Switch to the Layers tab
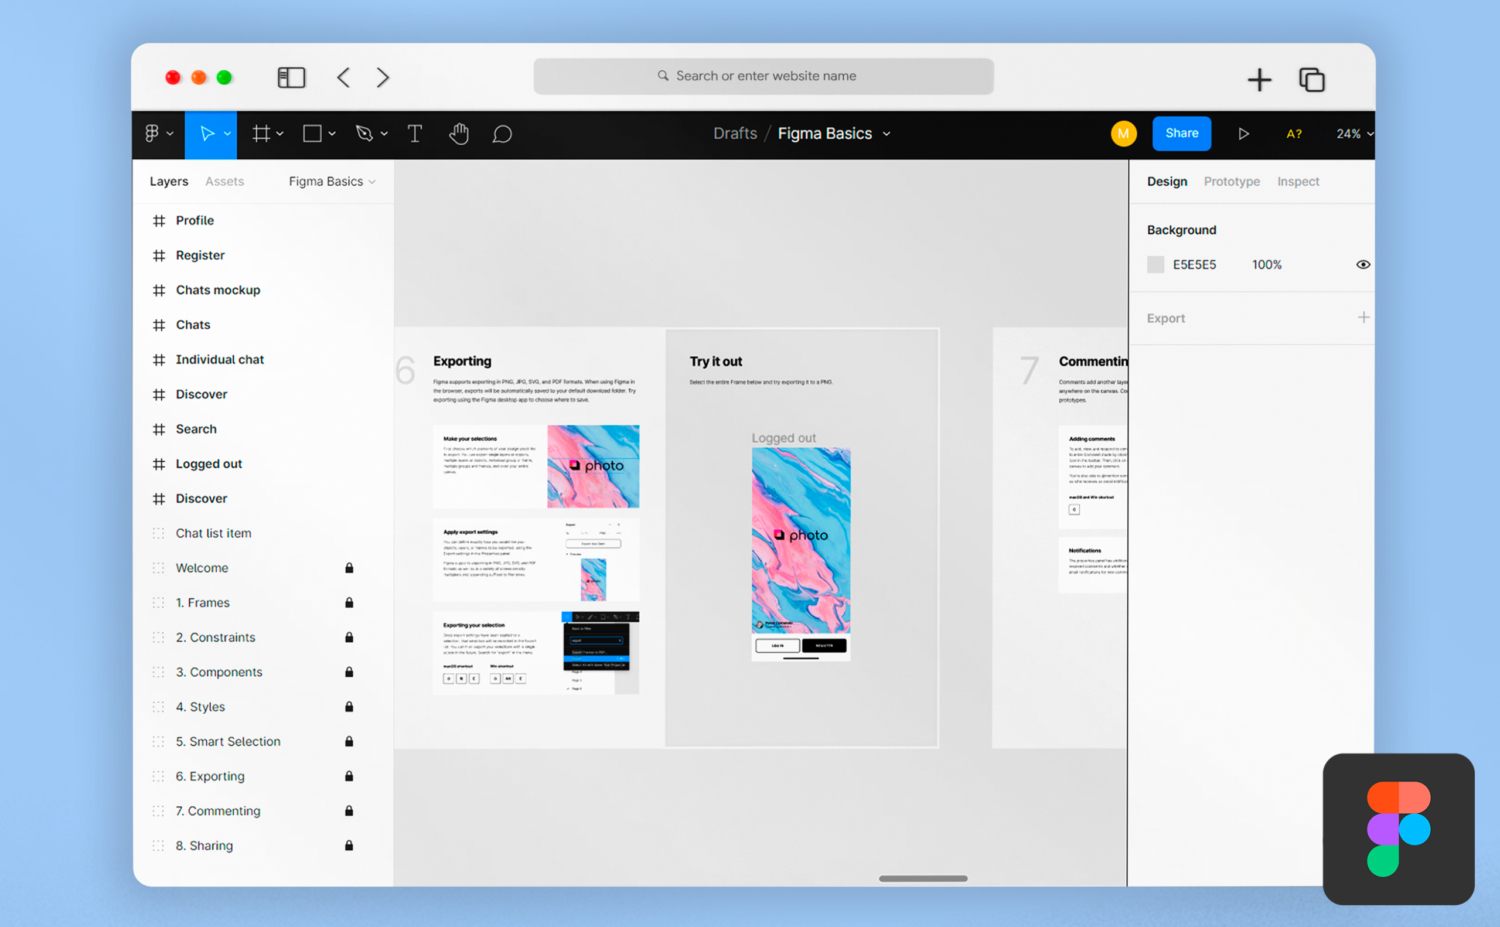This screenshot has height=927, width=1500. tap(169, 181)
